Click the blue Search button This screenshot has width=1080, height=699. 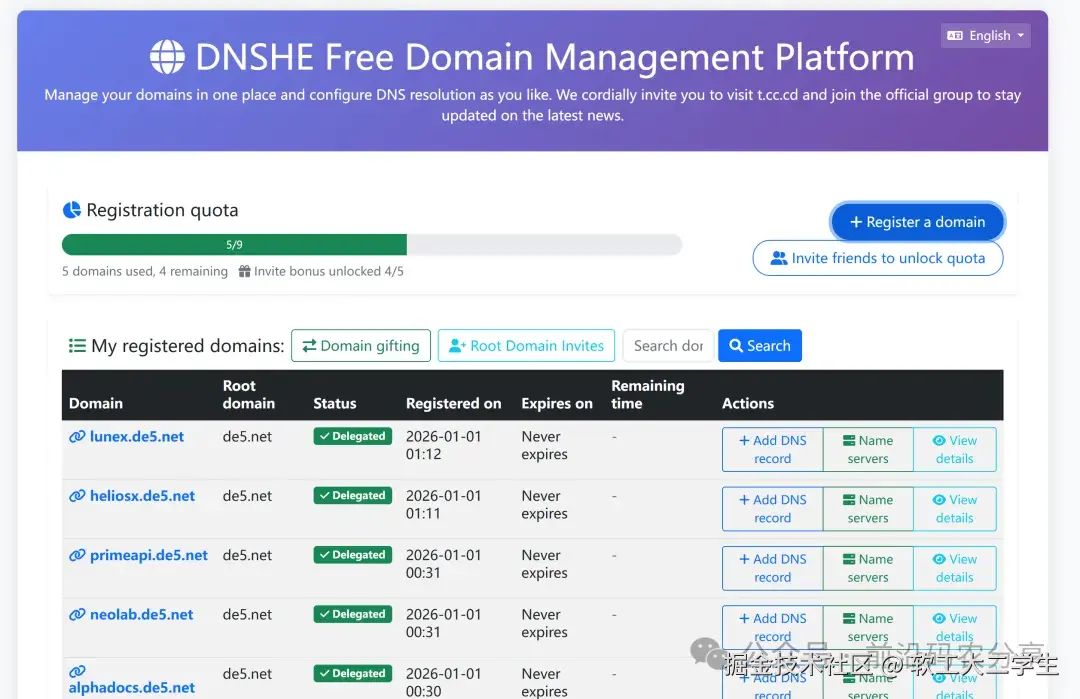tap(760, 346)
